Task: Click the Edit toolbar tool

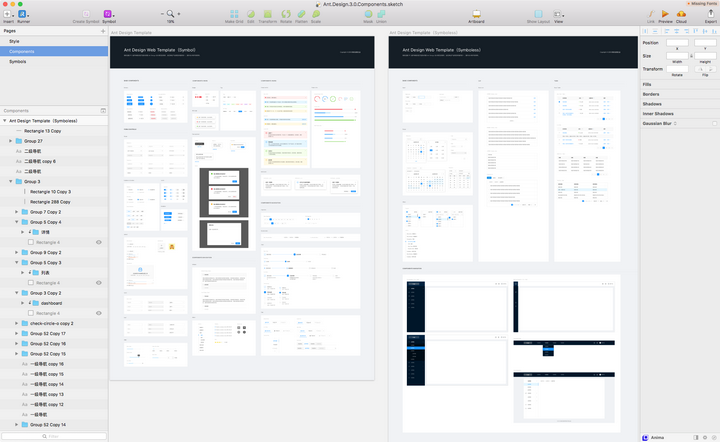Action: click(x=251, y=14)
